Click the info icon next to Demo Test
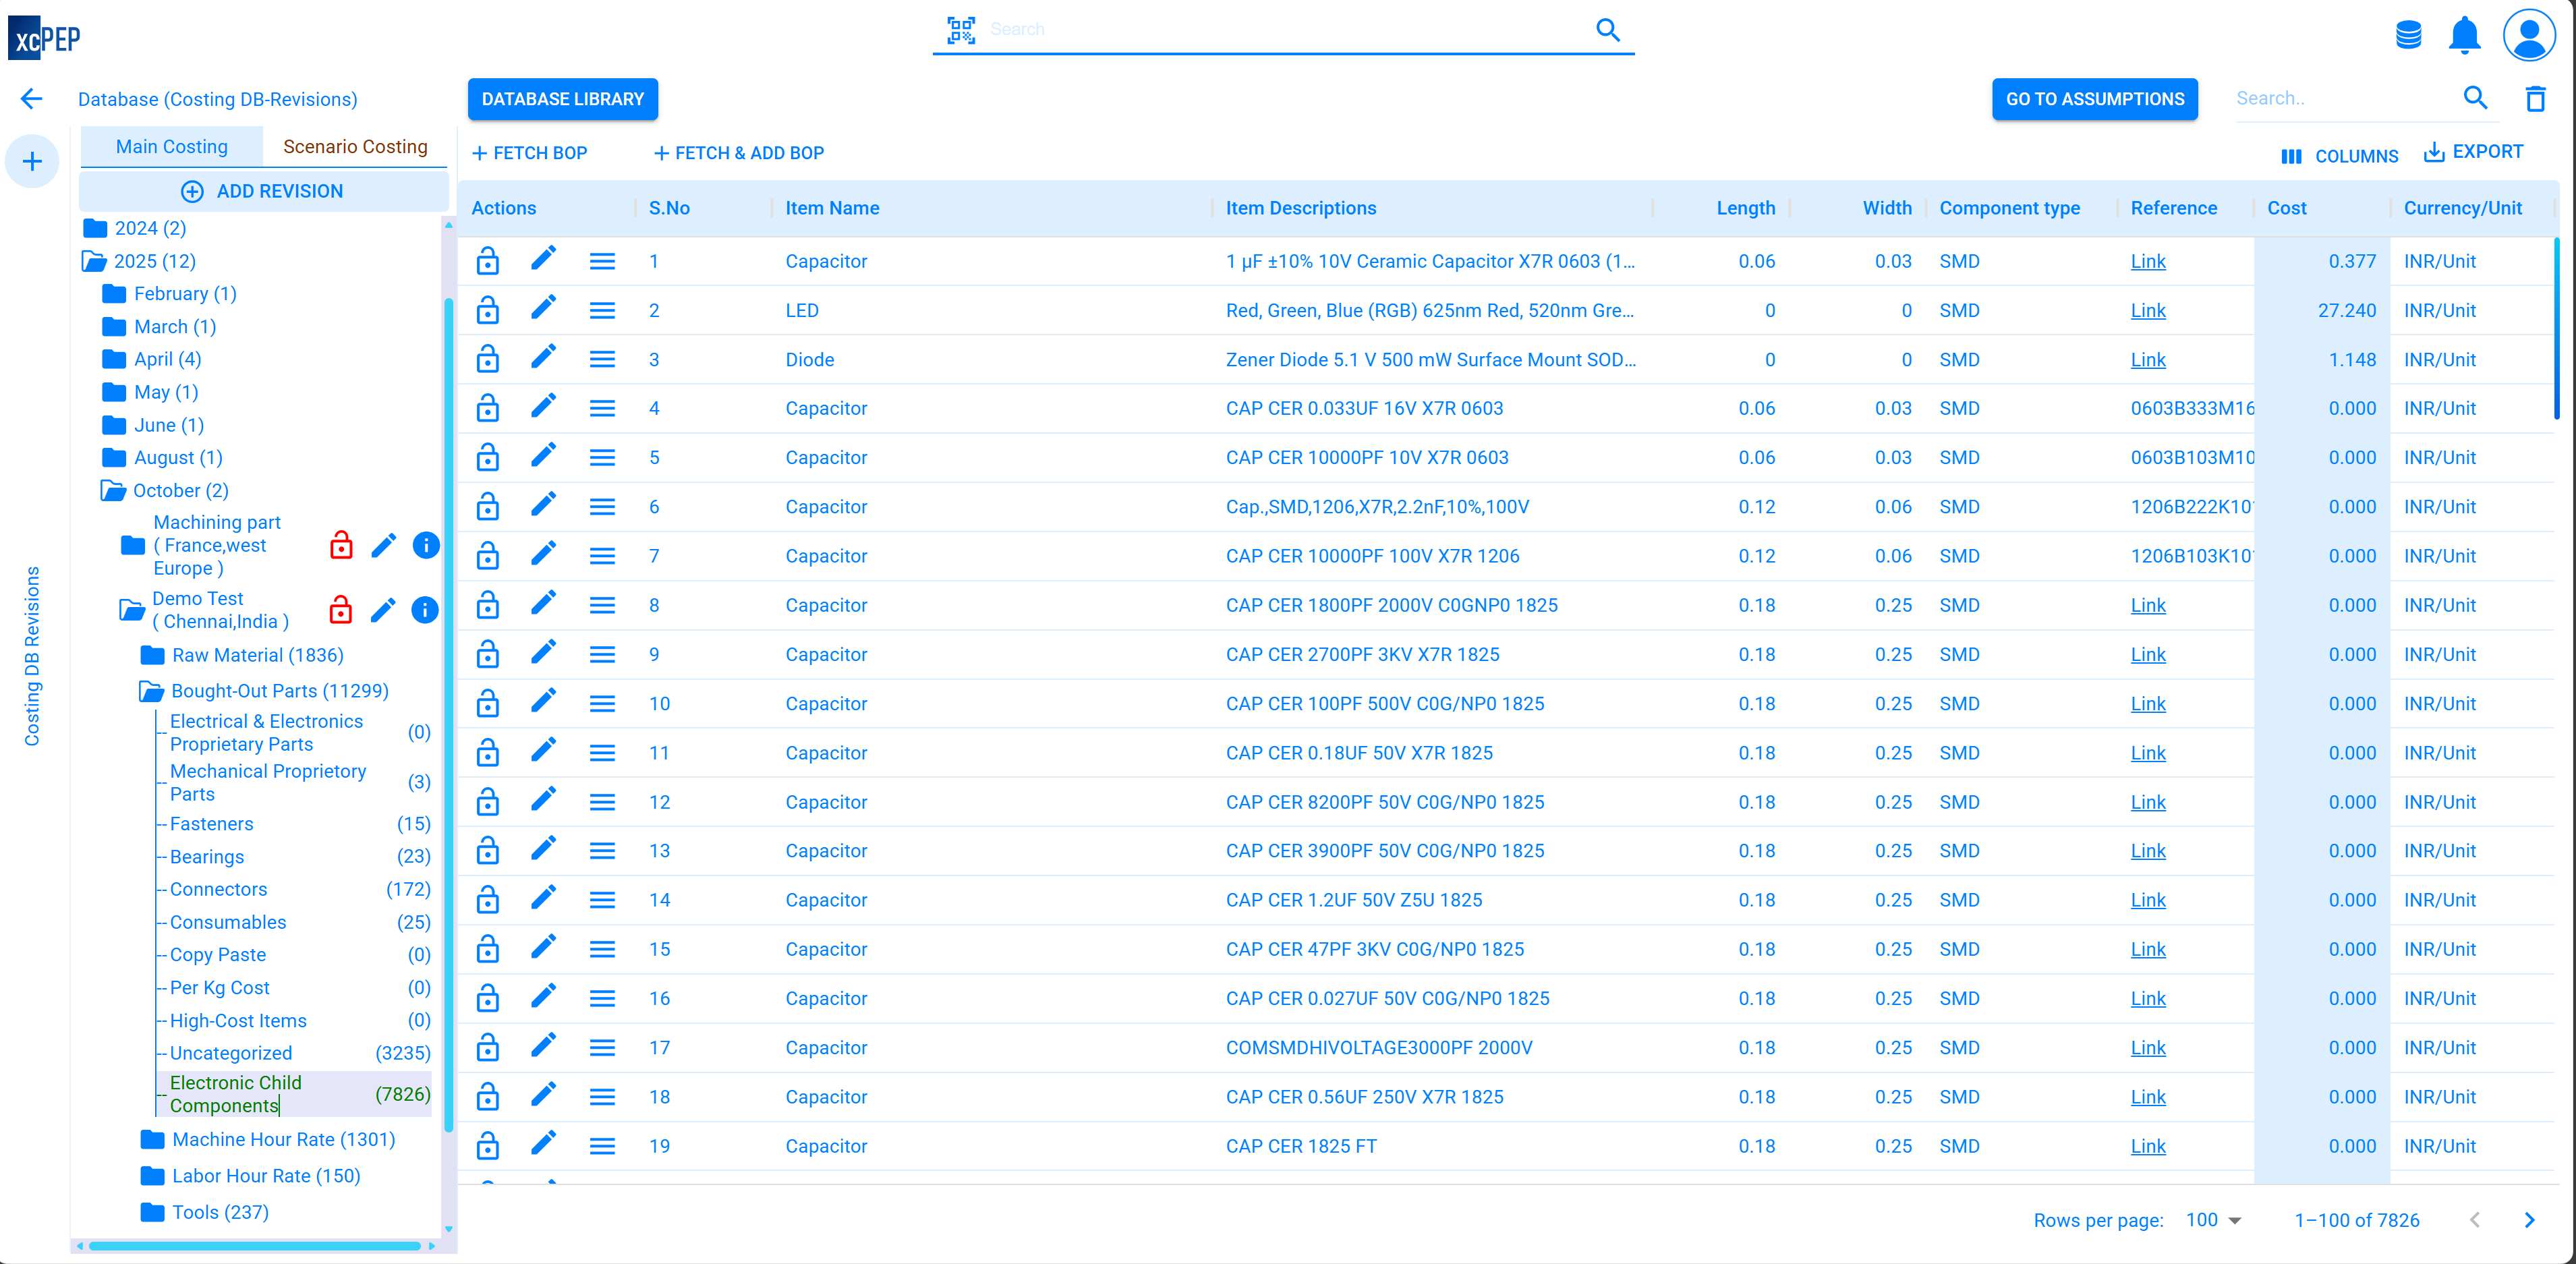2576x1264 pixels. tap(425, 610)
